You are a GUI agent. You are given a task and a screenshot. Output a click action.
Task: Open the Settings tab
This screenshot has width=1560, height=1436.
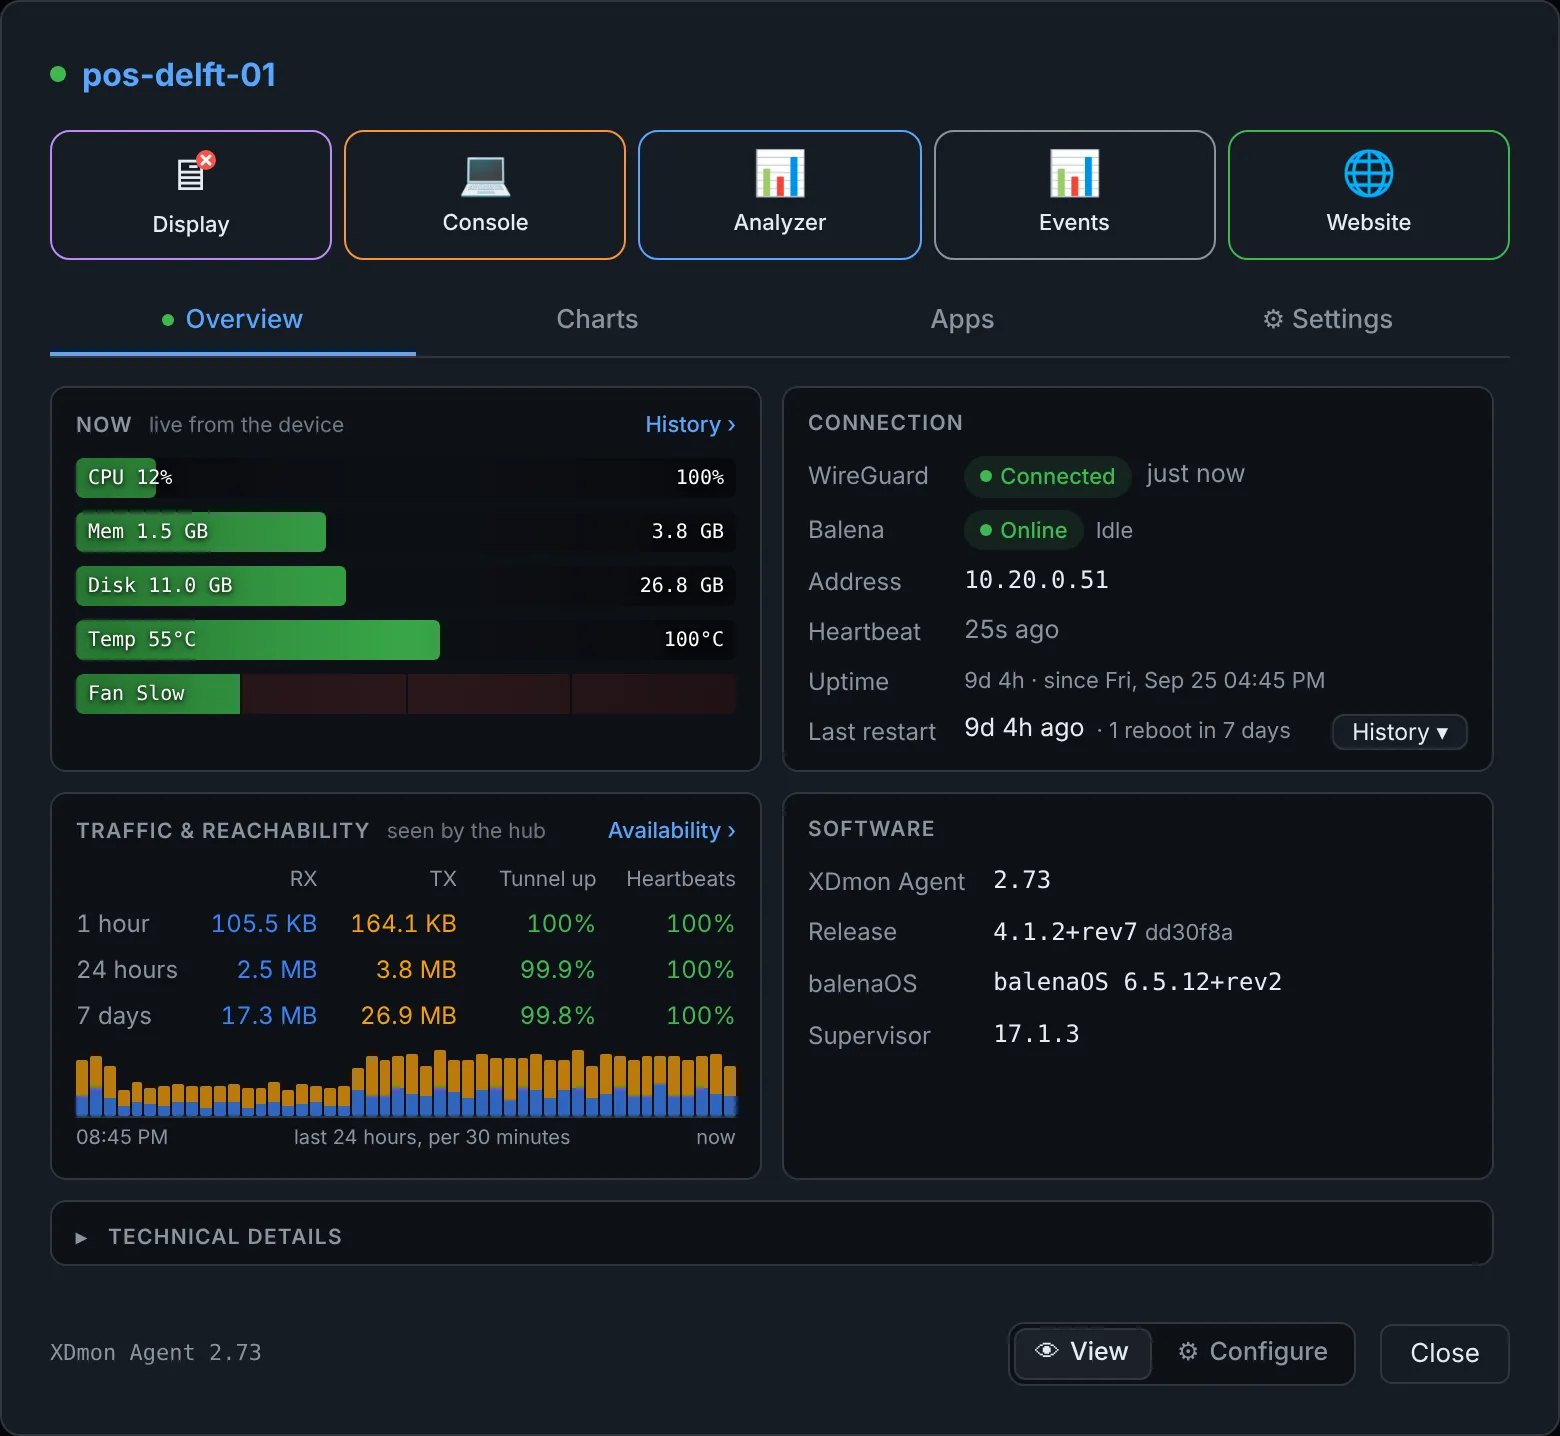pyautogui.click(x=1327, y=320)
